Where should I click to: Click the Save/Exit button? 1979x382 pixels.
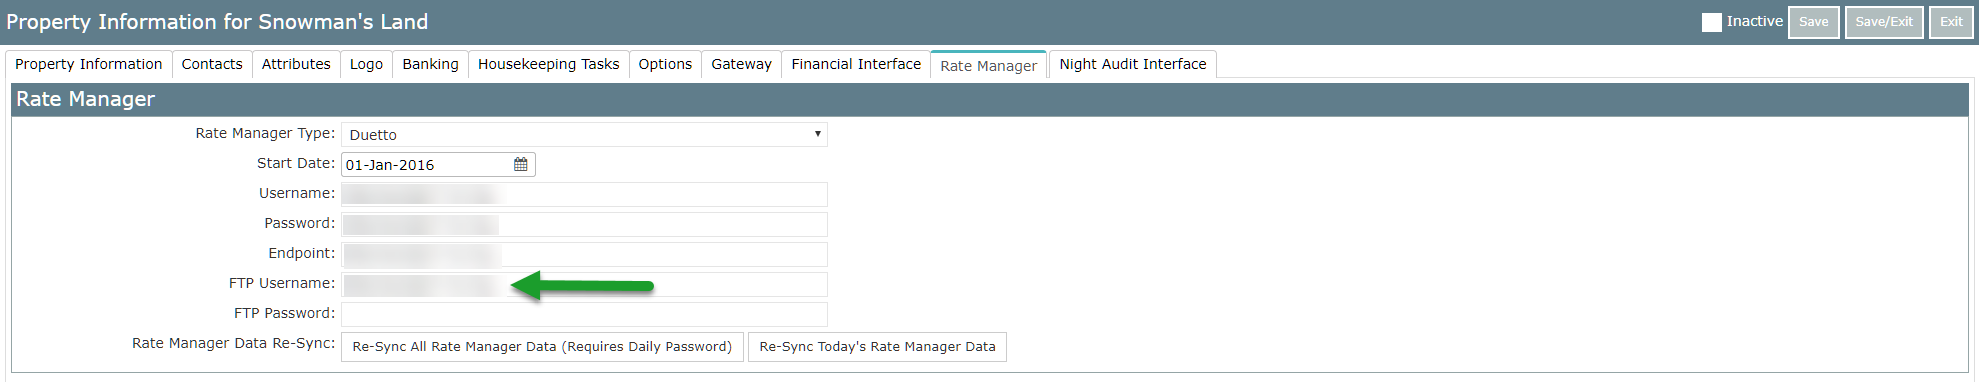coord(1884,22)
